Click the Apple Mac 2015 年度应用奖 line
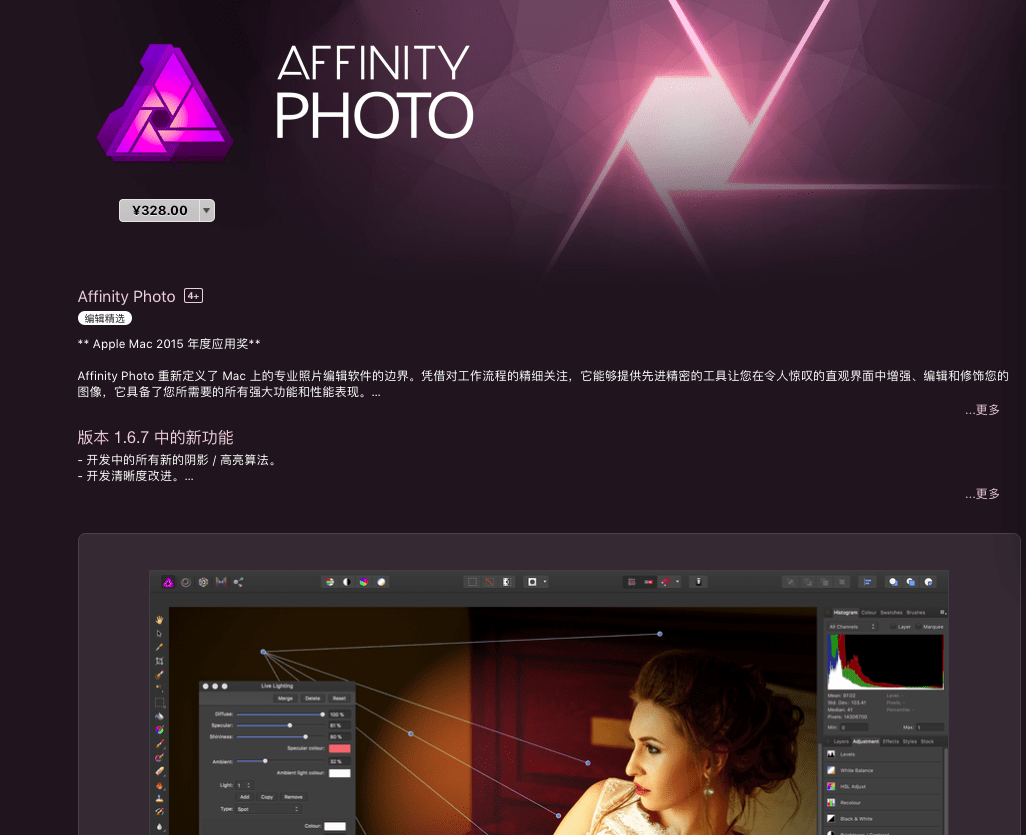Screen dimensions: 1026x835 [169, 344]
